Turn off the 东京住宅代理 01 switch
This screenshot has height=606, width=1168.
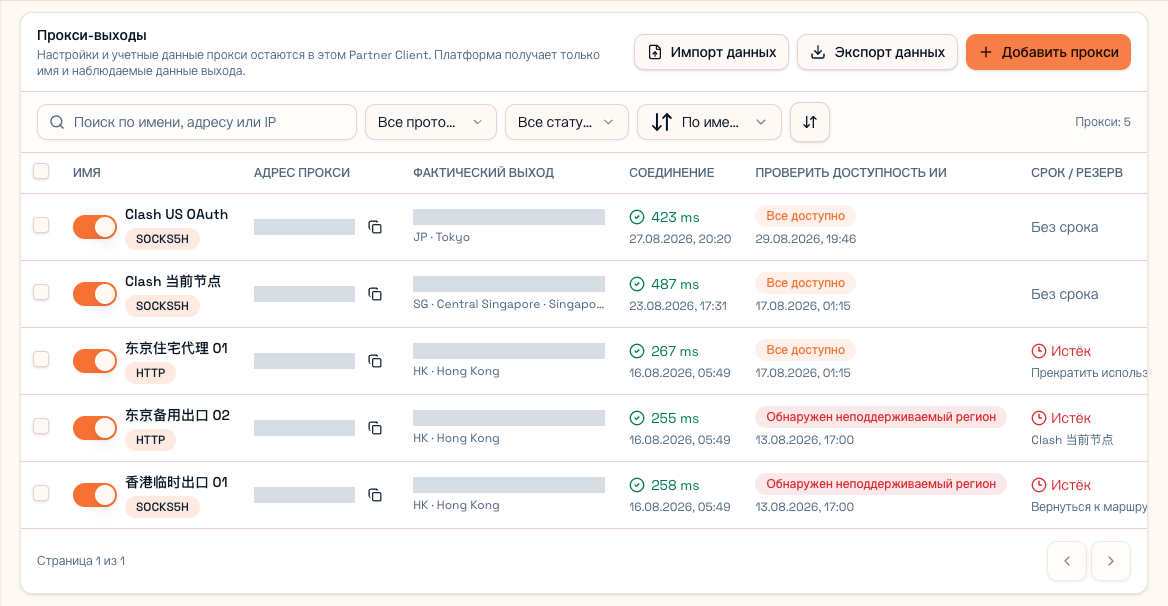(95, 361)
